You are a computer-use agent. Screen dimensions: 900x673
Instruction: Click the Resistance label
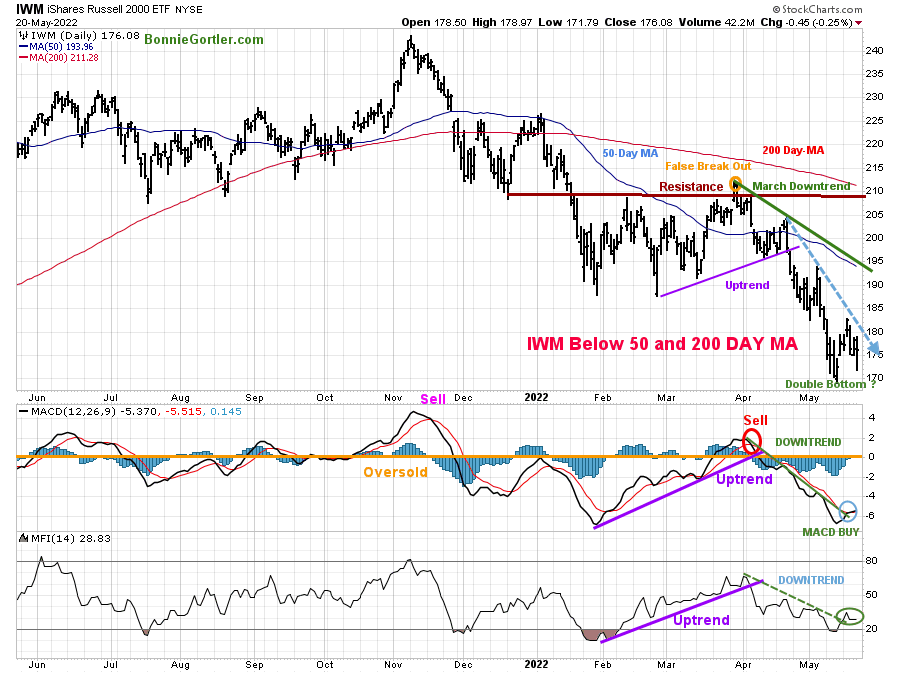coord(691,186)
